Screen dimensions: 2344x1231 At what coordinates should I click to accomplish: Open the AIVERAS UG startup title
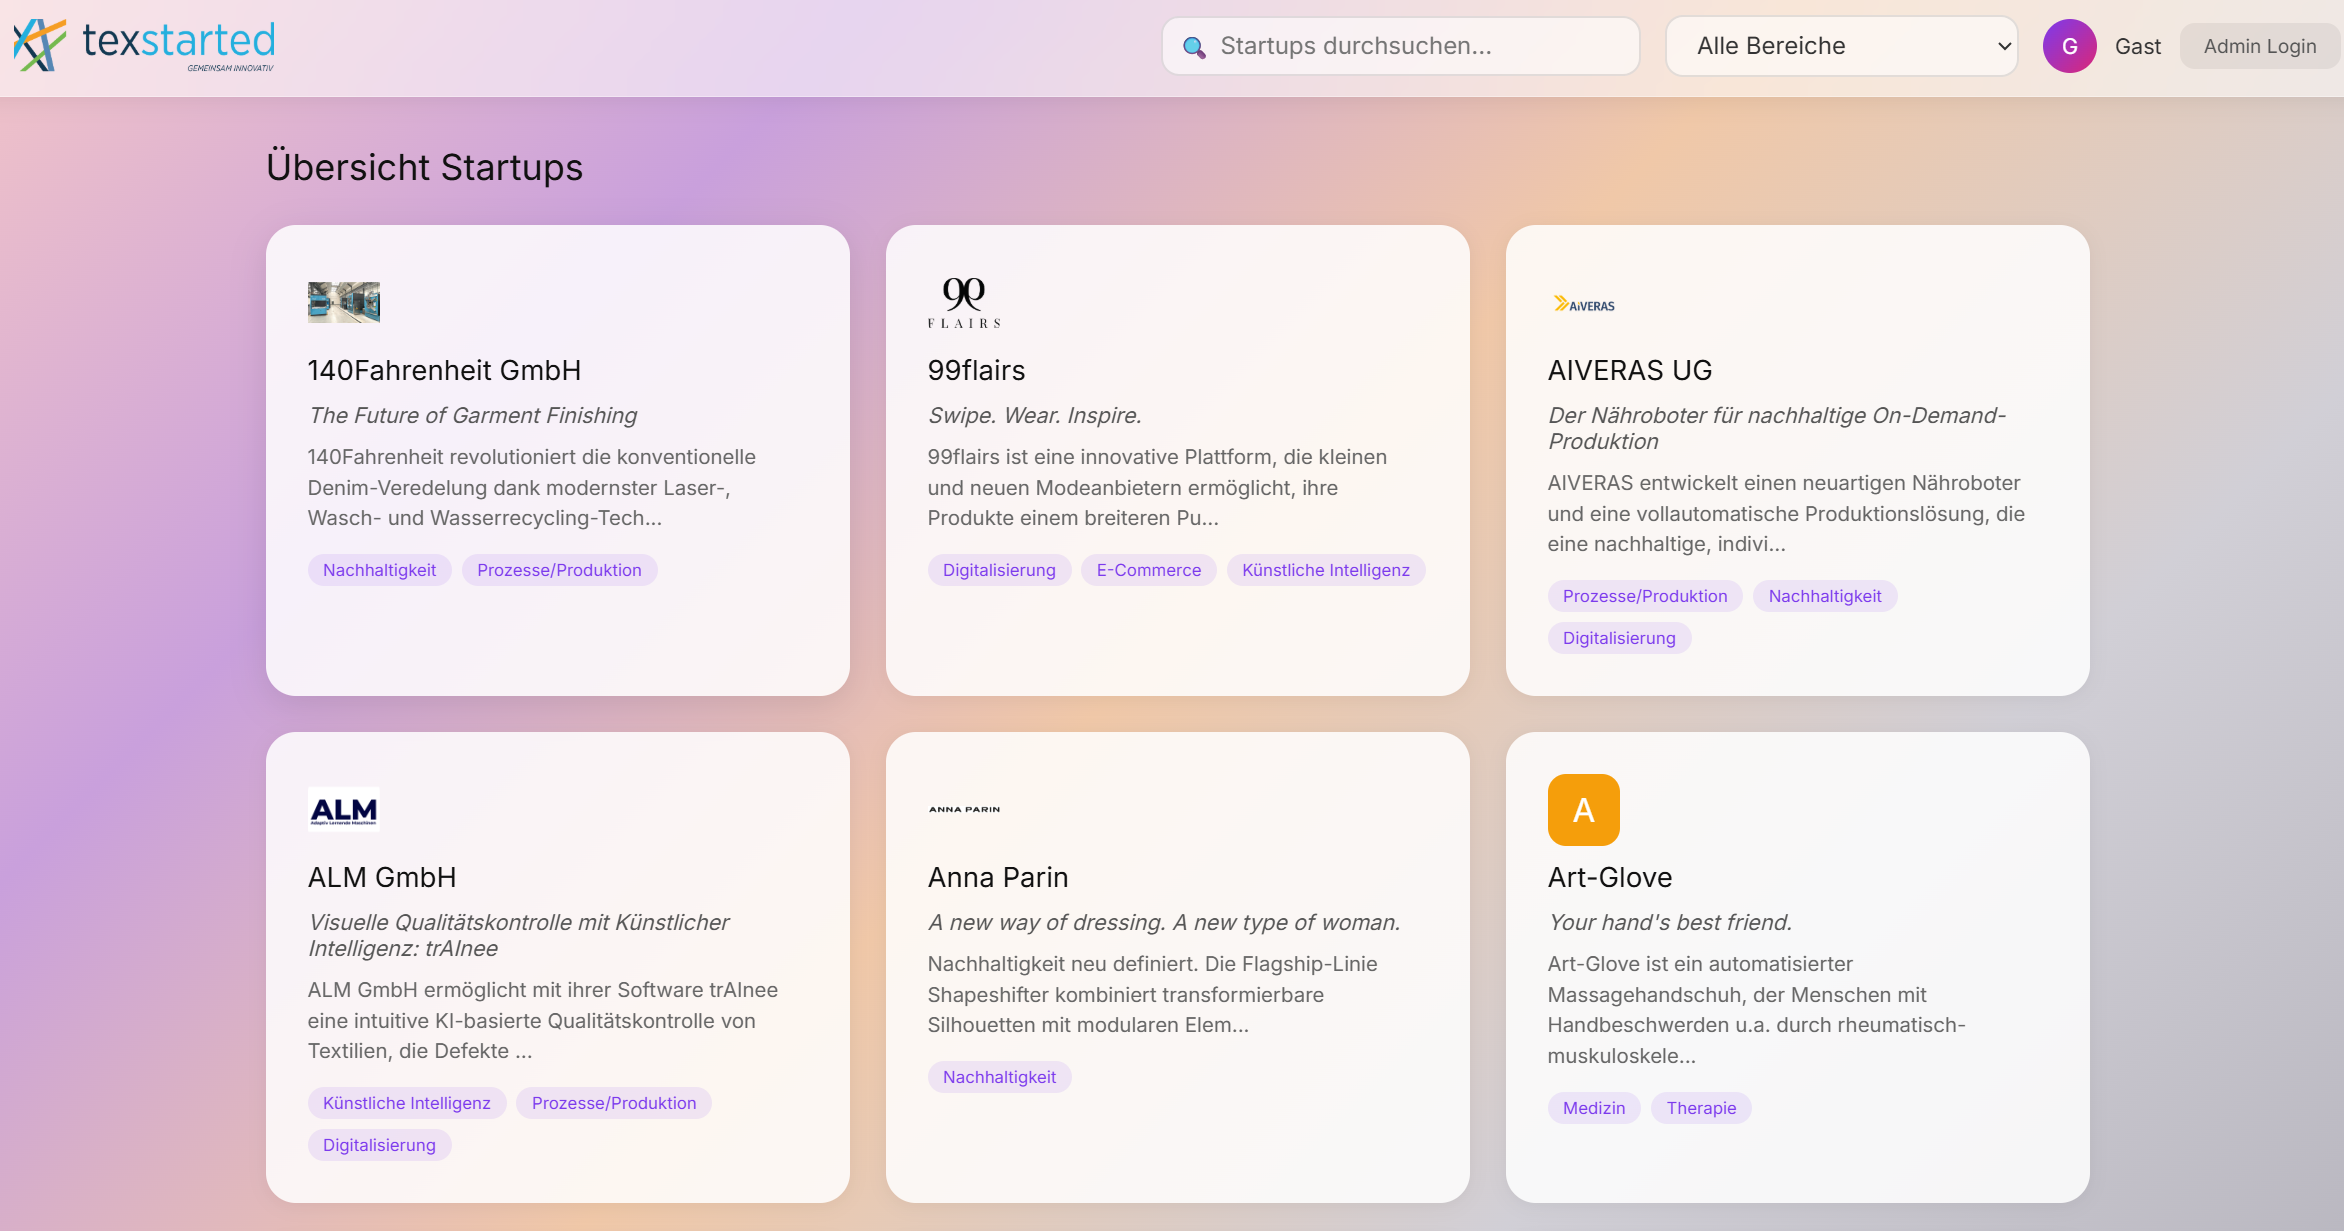click(x=1629, y=370)
